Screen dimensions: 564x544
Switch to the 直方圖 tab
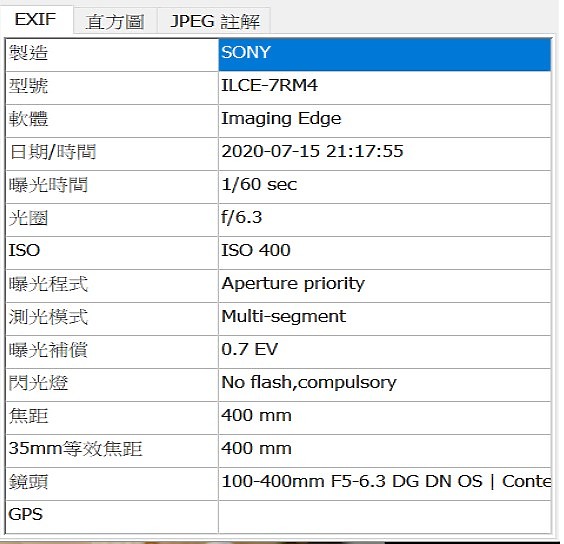click(x=115, y=21)
